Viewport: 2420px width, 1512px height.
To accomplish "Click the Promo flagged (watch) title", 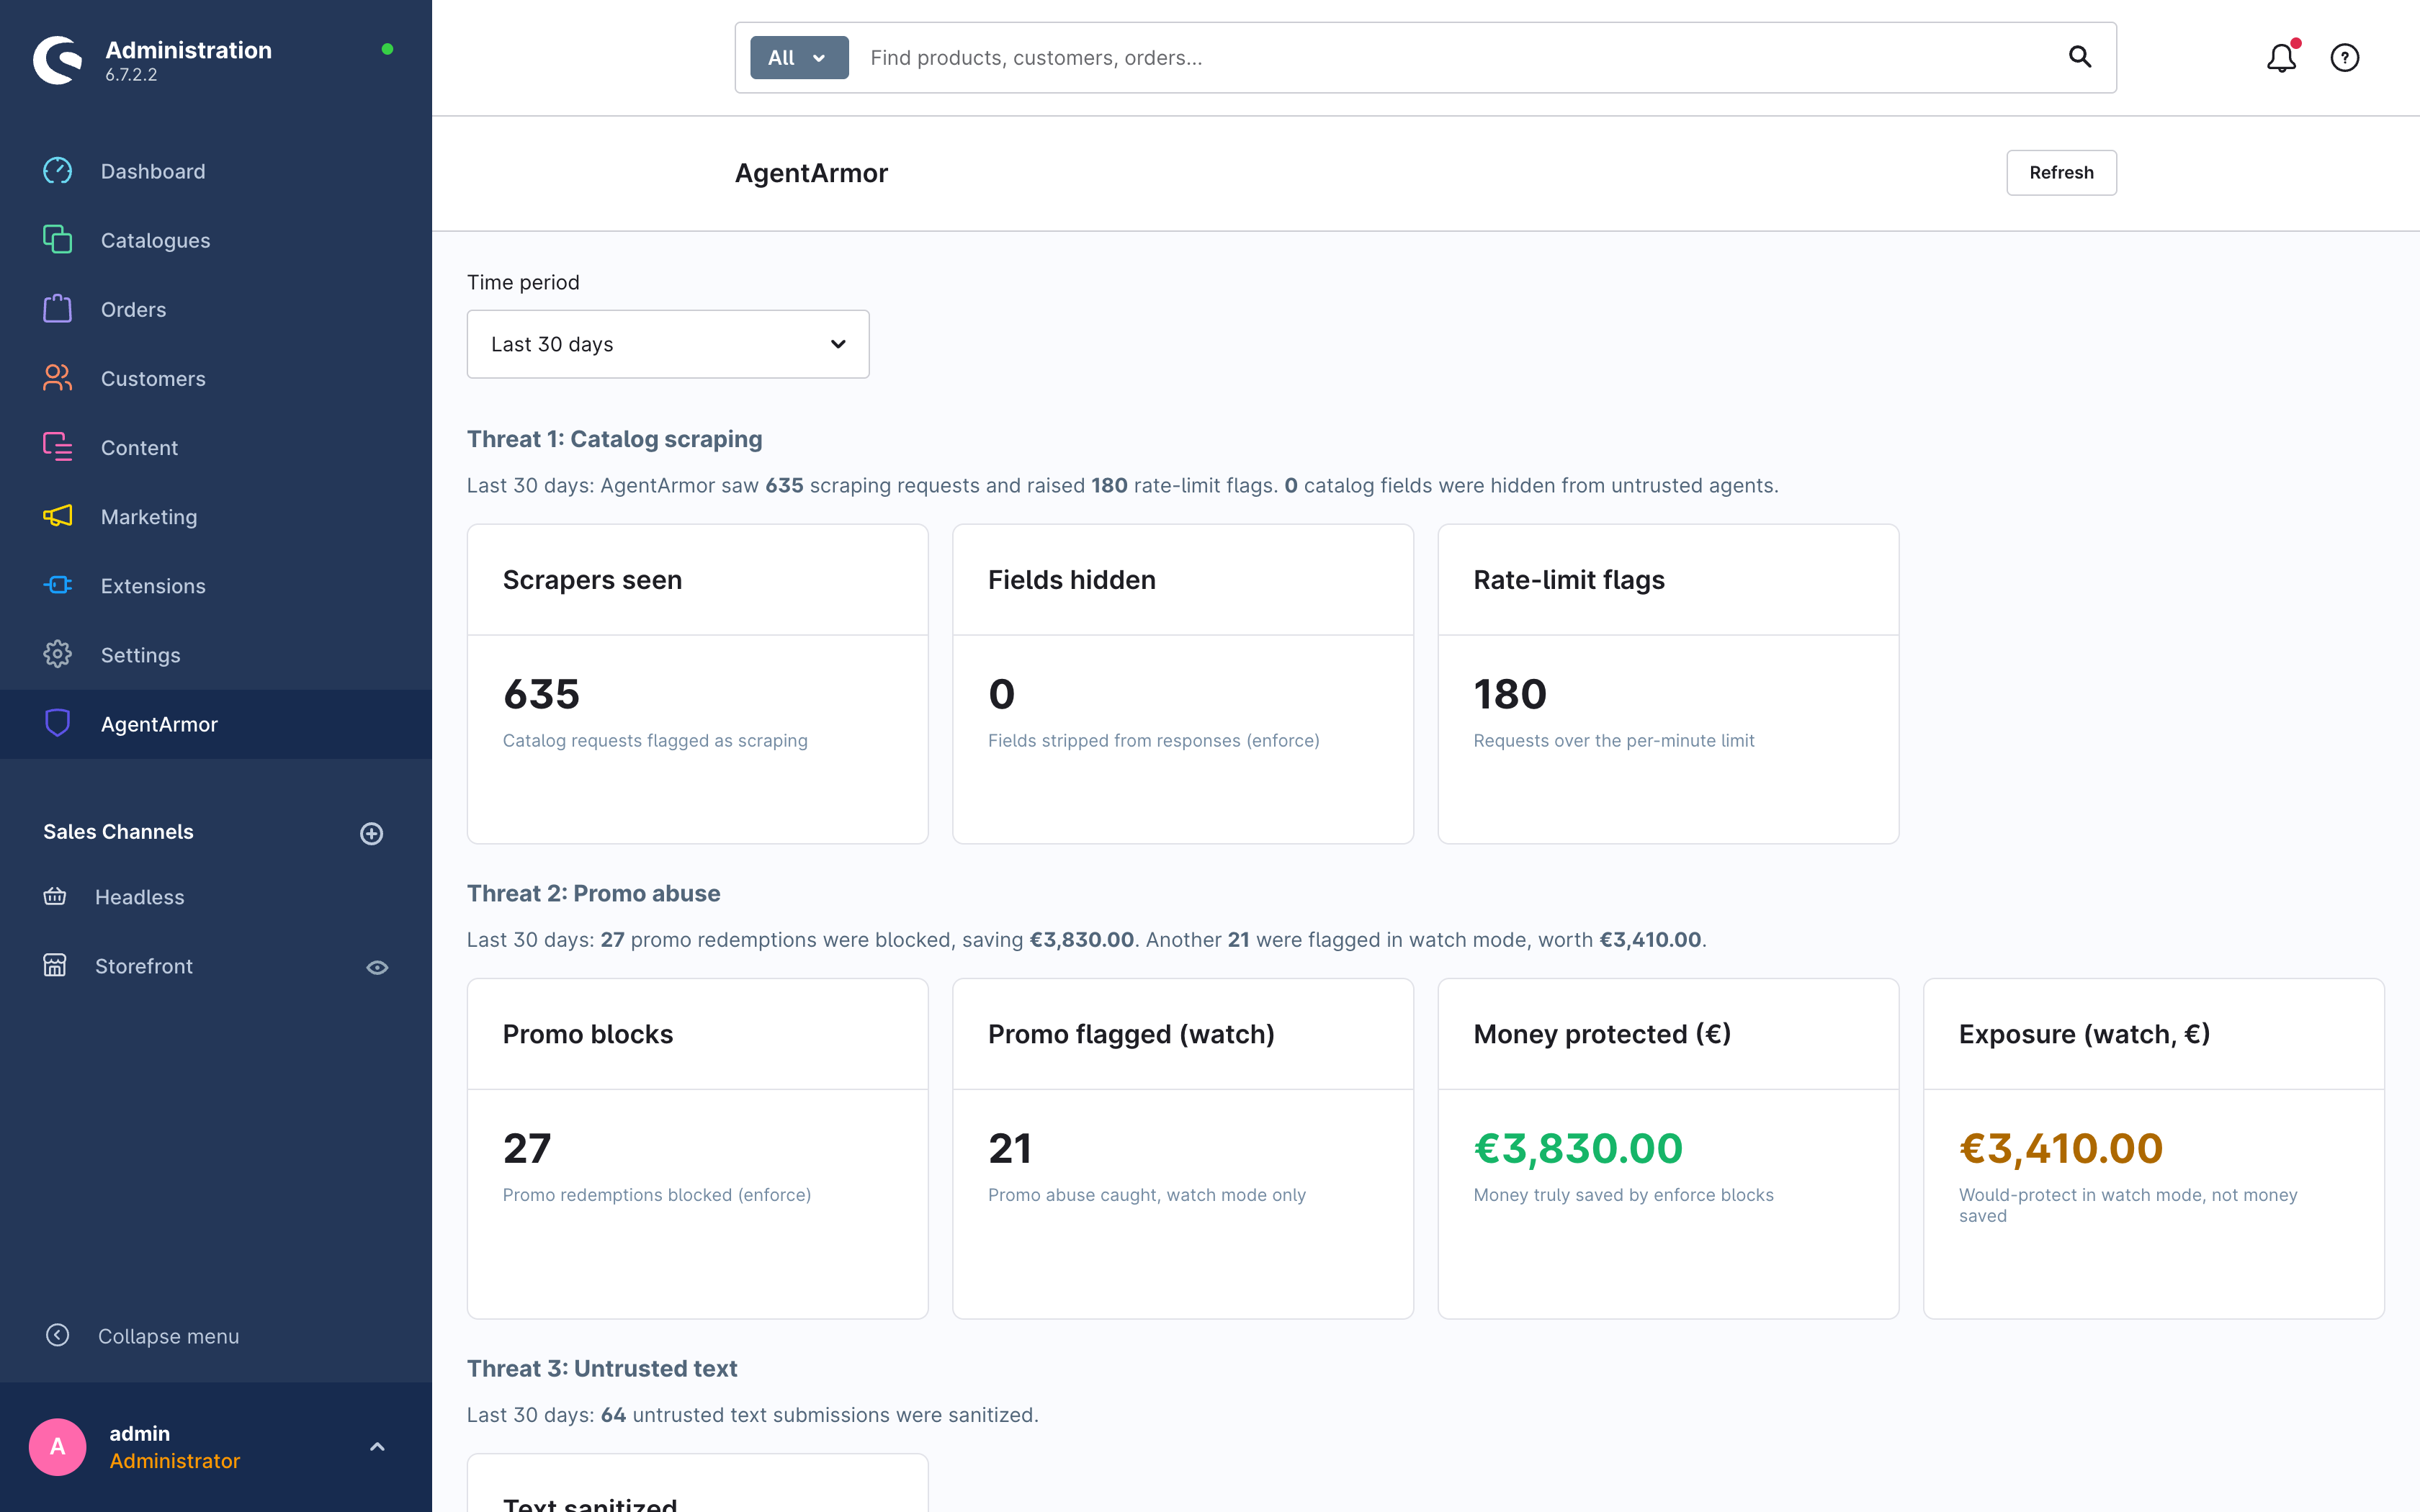I will pos(1131,1034).
